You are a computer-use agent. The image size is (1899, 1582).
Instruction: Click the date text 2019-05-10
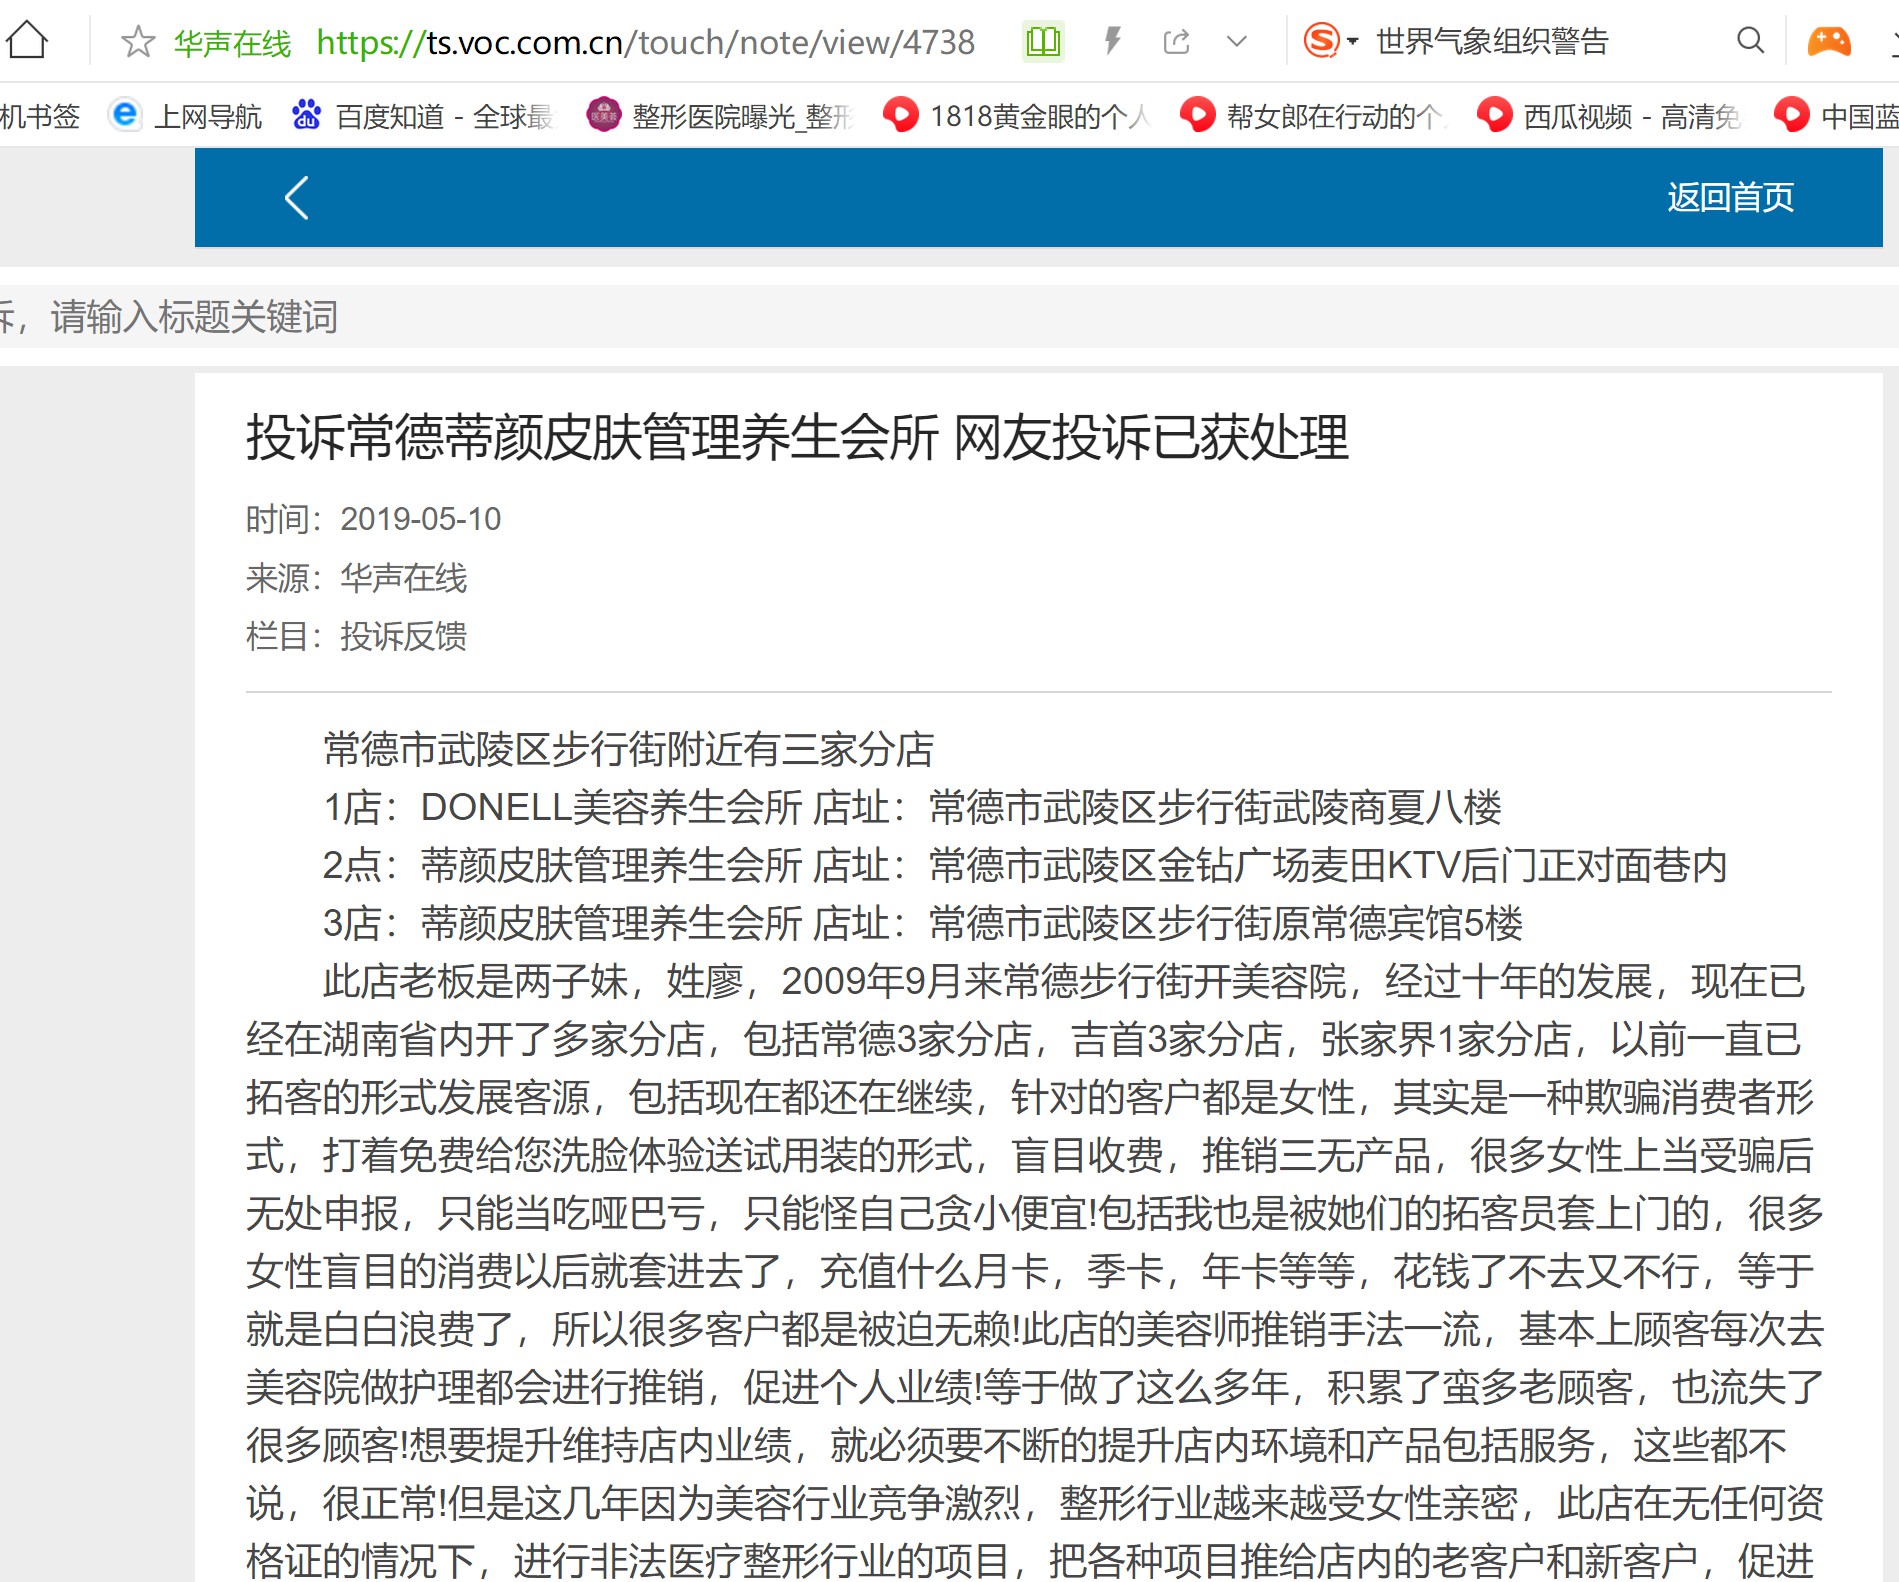(420, 519)
